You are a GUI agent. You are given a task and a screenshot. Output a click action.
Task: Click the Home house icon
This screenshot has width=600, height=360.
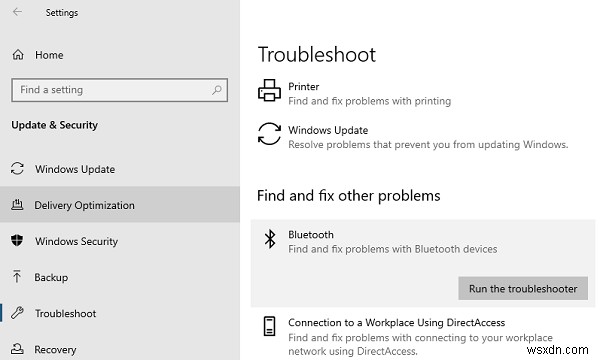pos(18,55)
